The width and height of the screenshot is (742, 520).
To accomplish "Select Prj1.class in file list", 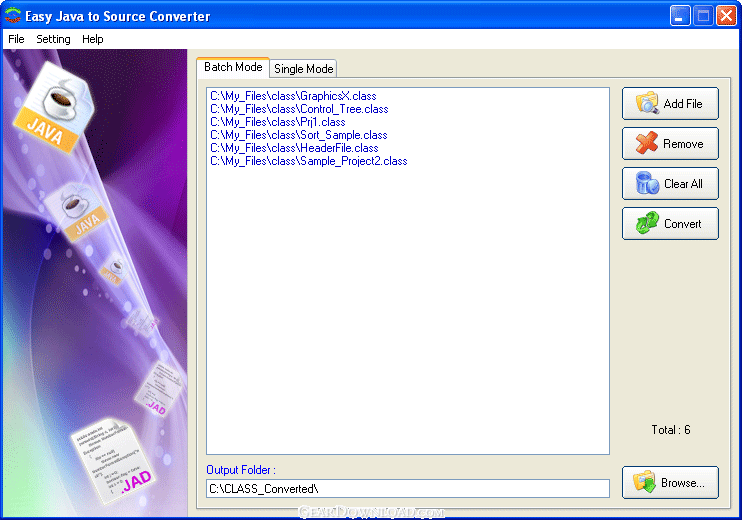I will pos(278,122).
